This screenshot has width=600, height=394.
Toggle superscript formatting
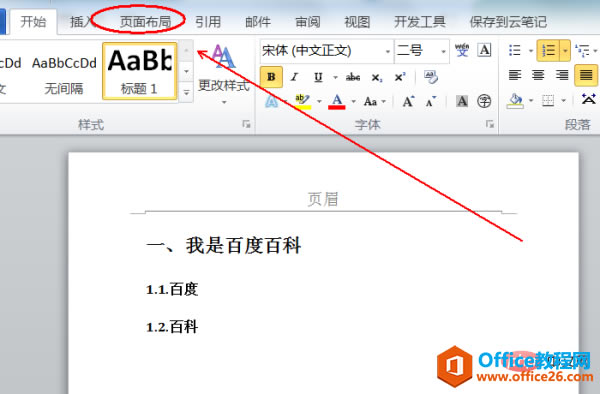pos(400,77)
